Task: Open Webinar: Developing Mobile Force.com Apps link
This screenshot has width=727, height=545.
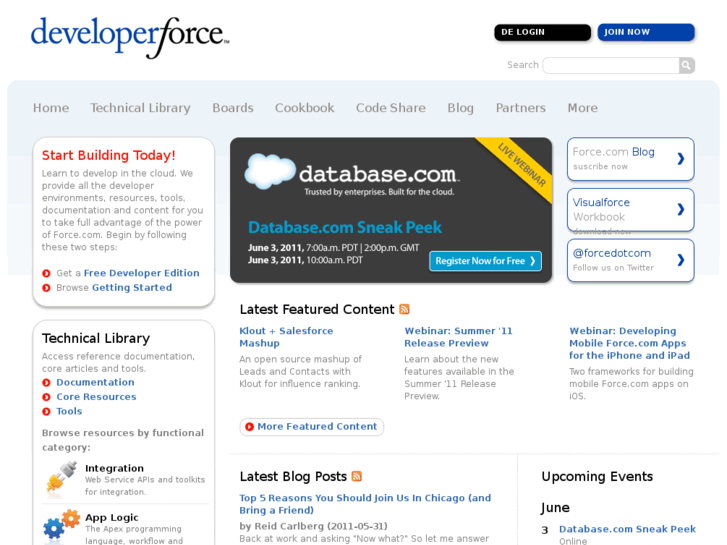Action: (630, 343)
